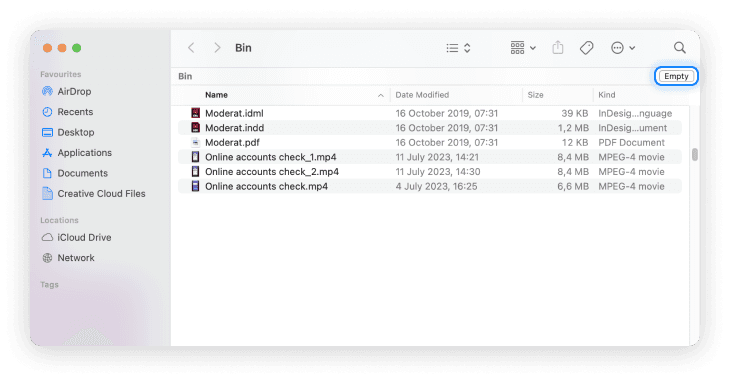Click the Recents clock icon

[47, 112]
